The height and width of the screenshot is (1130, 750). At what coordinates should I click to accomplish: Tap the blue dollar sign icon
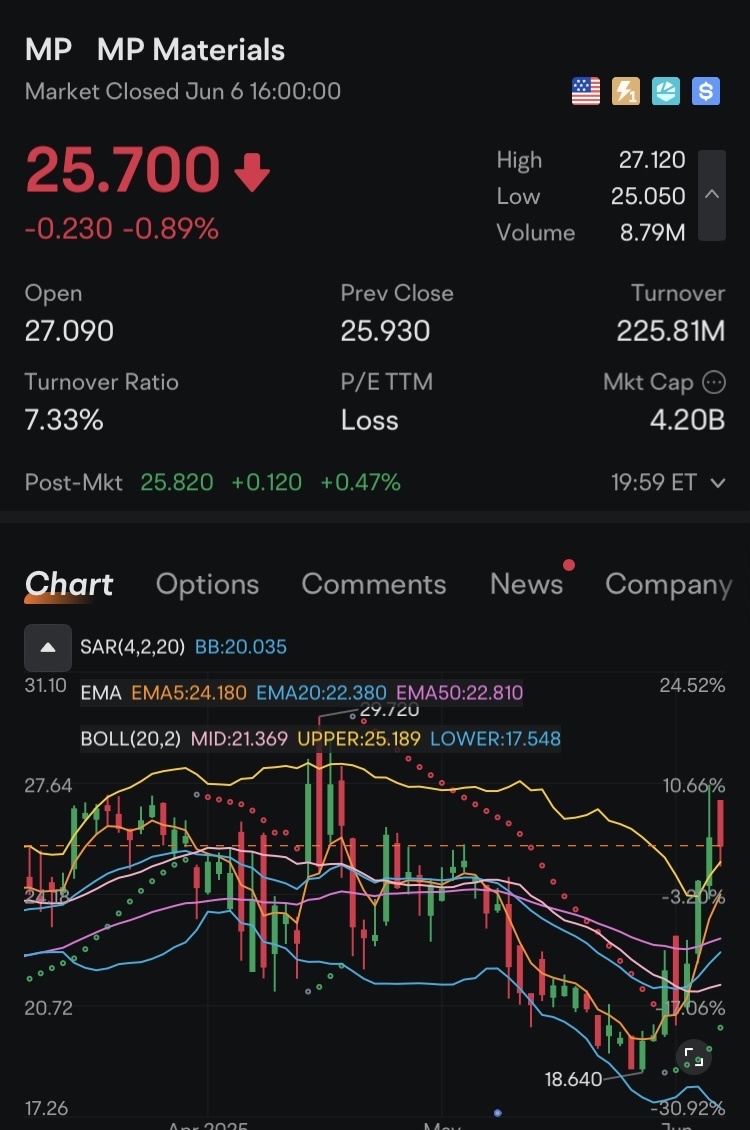tap(706, 92)
